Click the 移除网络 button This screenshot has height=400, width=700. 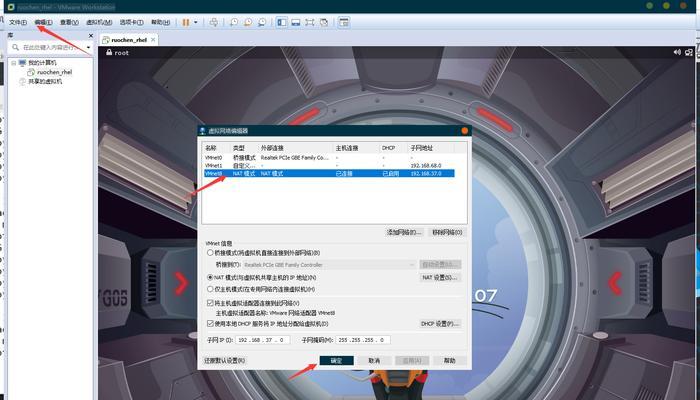pyautogui.click(x=447, y=233)
